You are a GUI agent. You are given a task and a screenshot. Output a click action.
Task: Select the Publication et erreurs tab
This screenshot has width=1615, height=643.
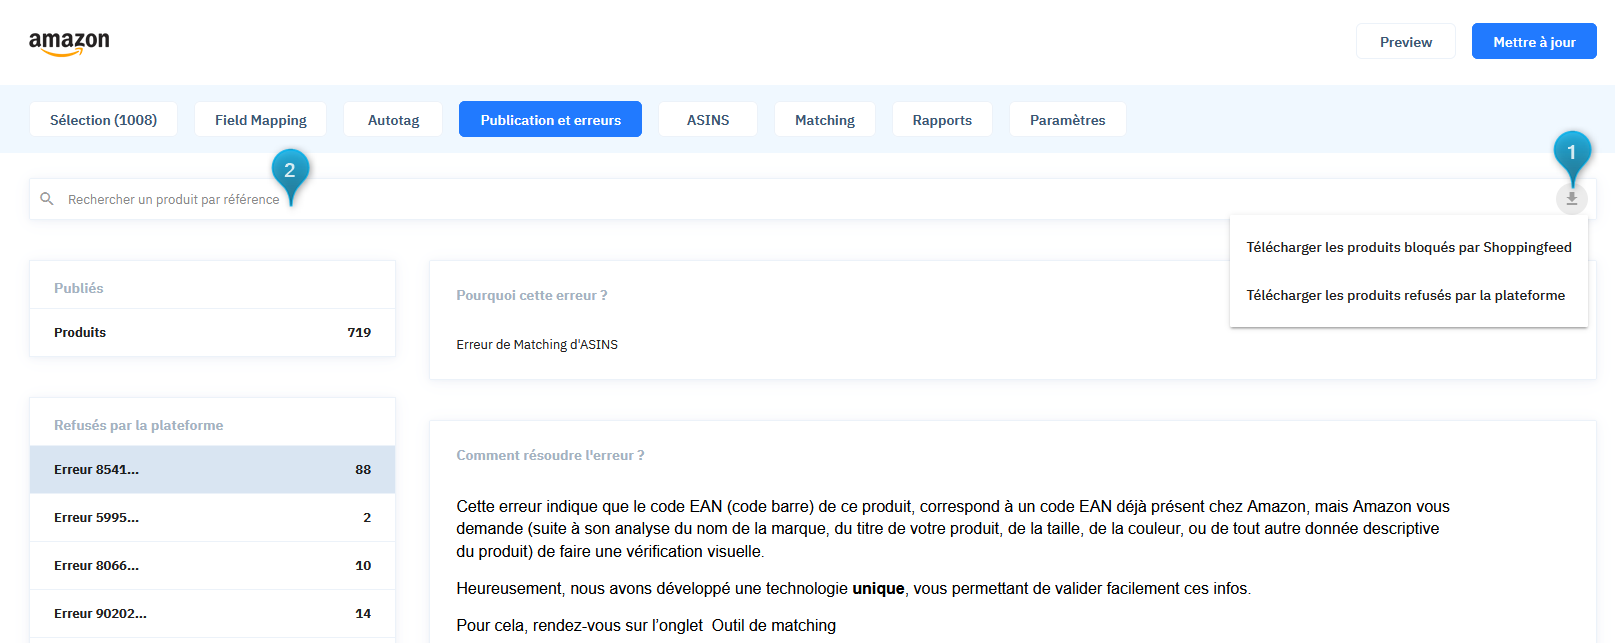[x=551, y=120]
